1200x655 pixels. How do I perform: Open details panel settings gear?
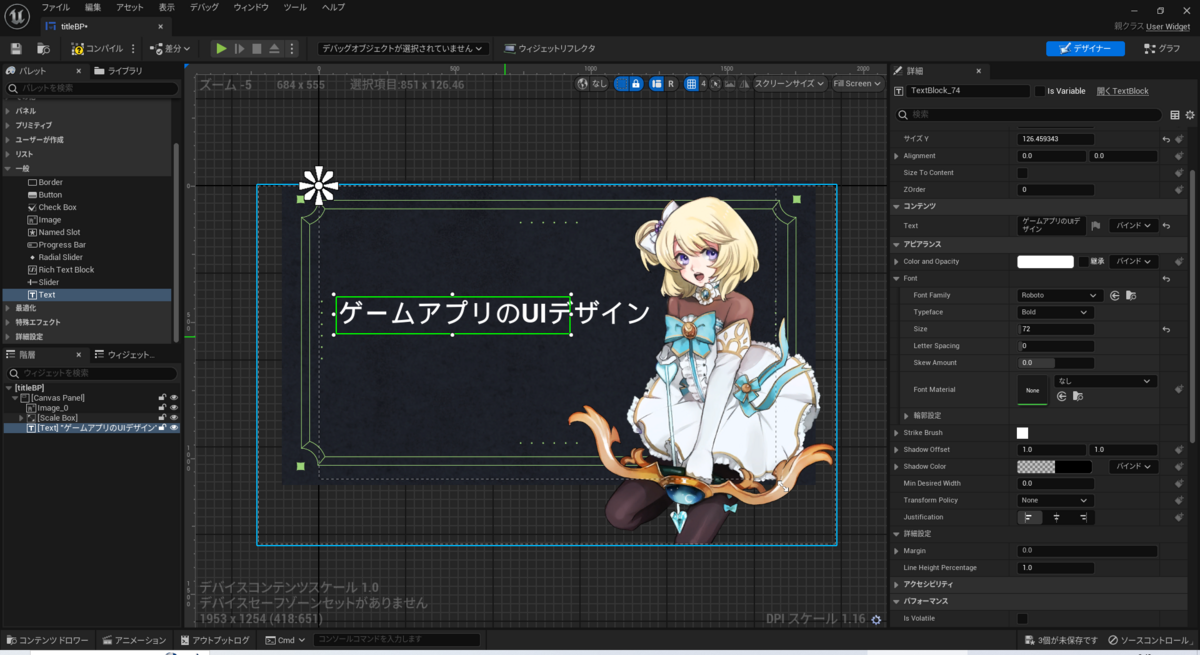(x=1190, y=115)
